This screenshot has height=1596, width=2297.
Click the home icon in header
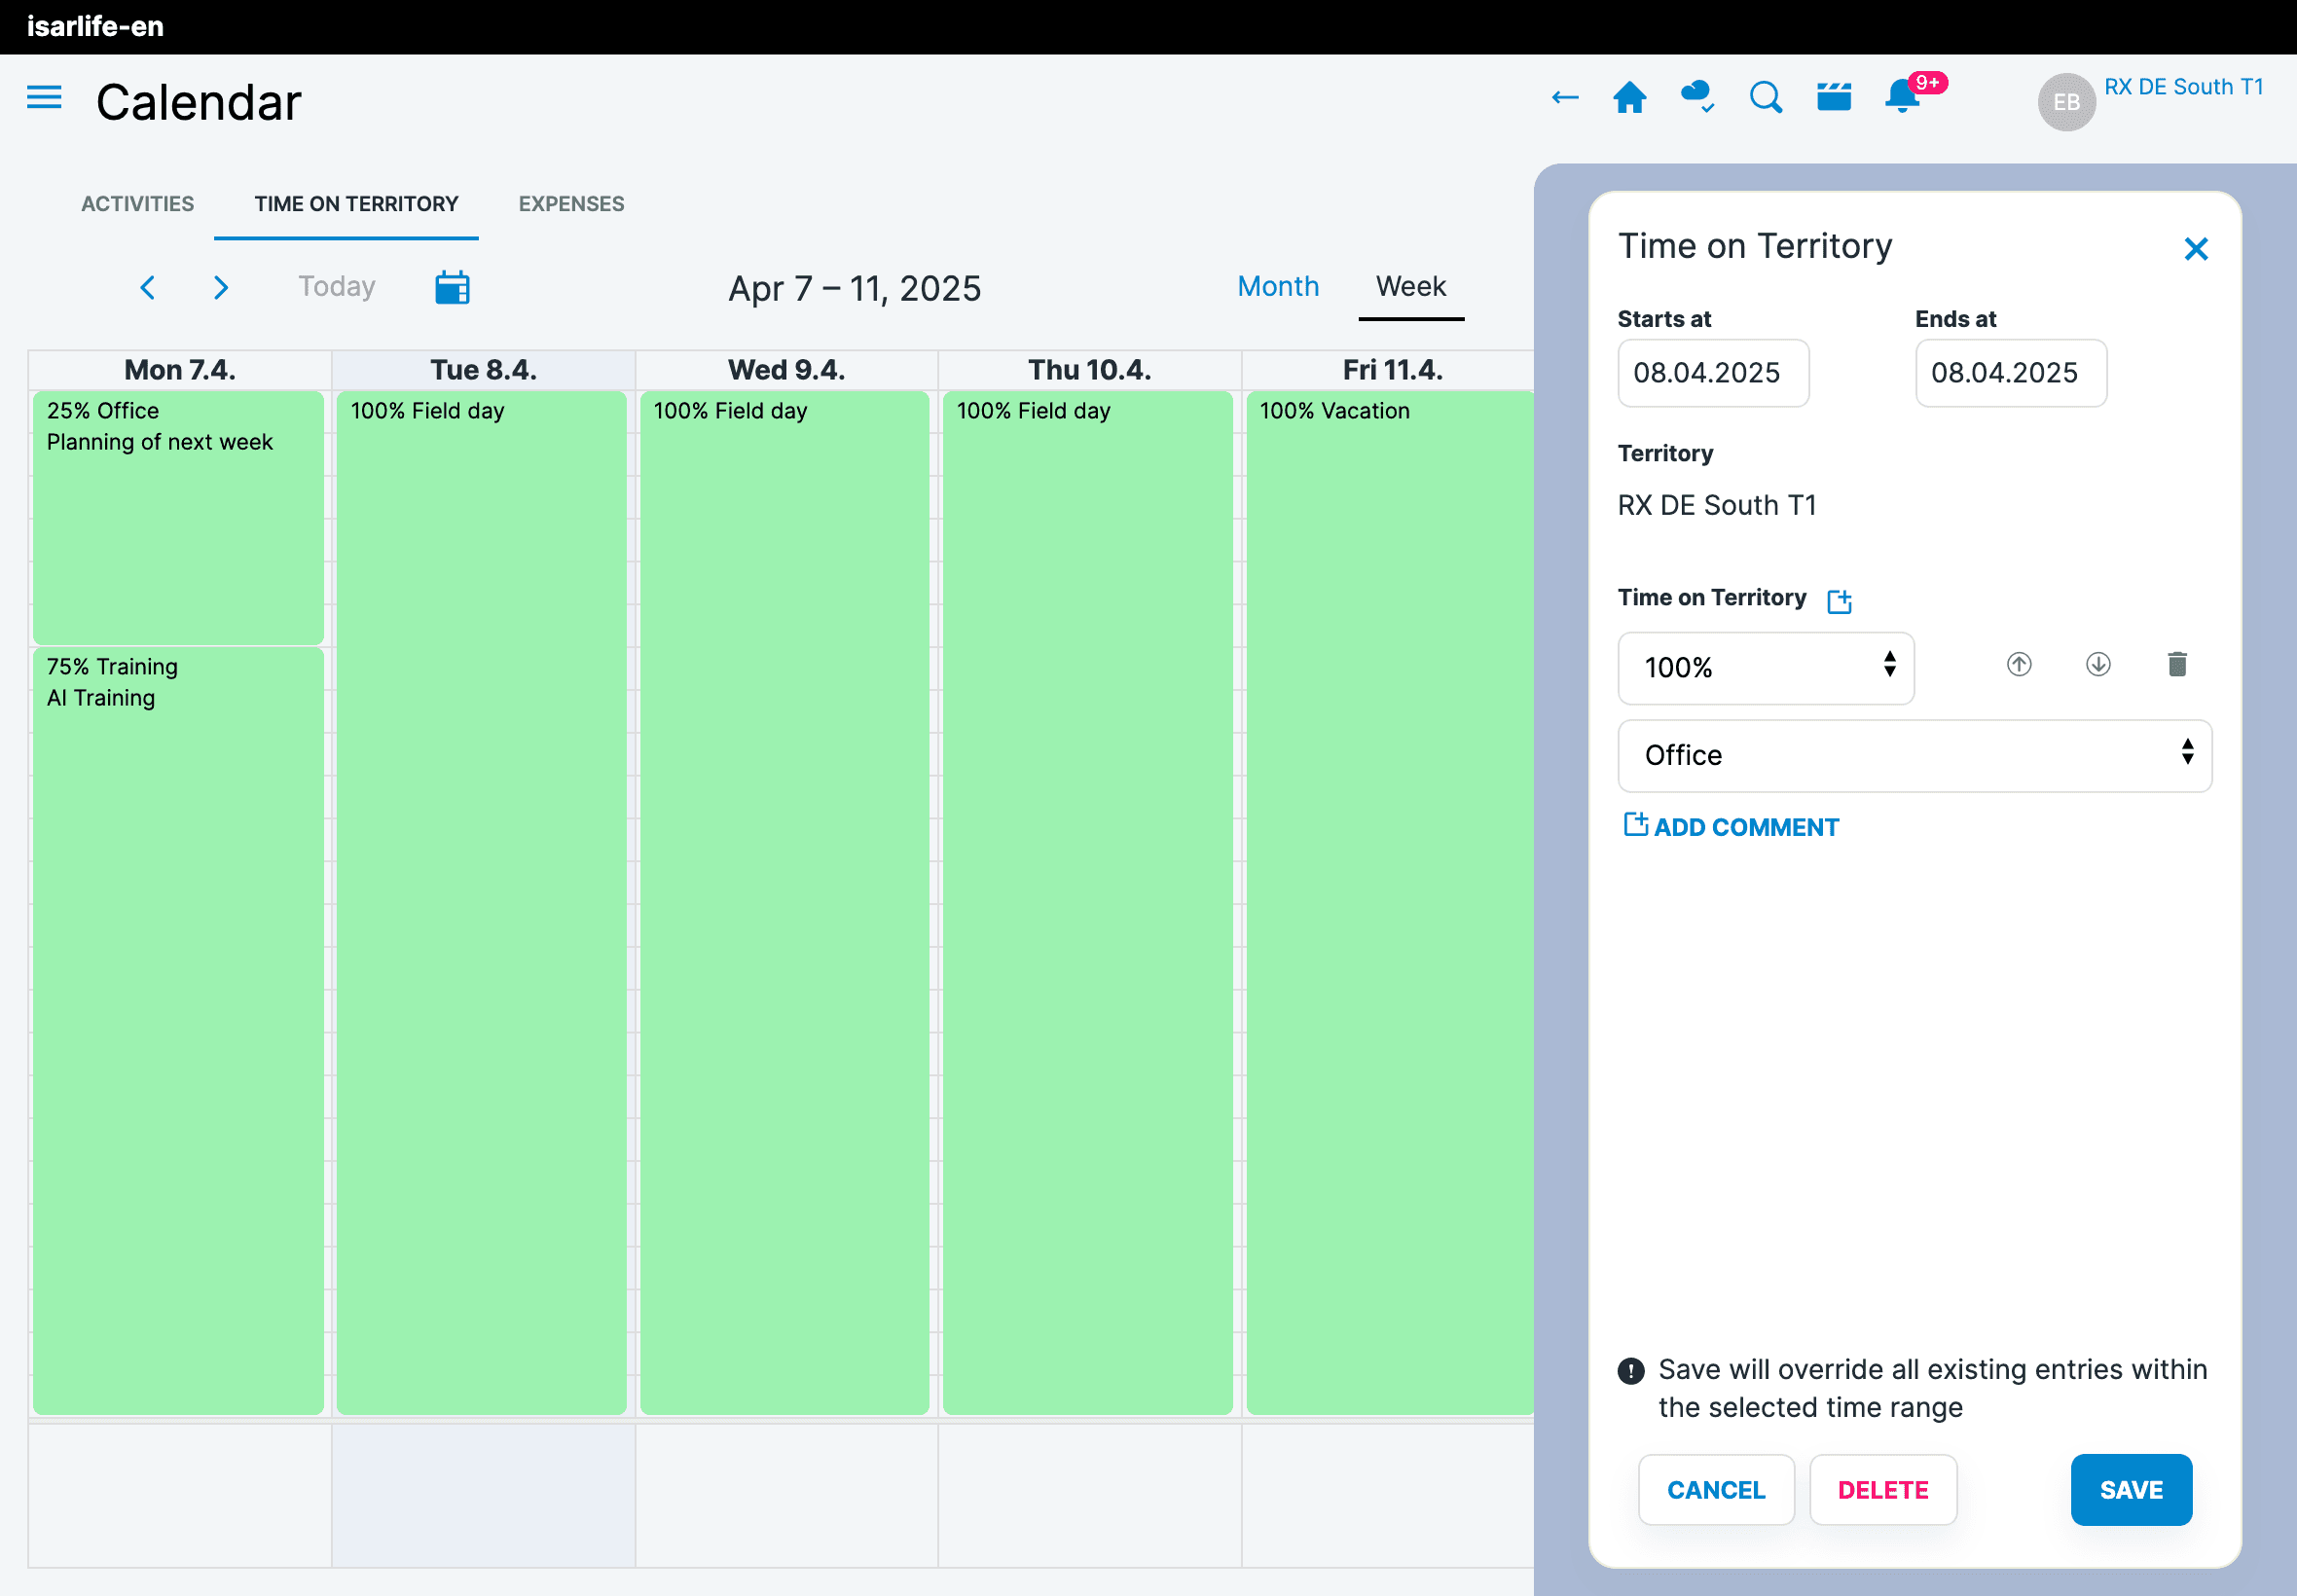click(x=1630, y=98)
